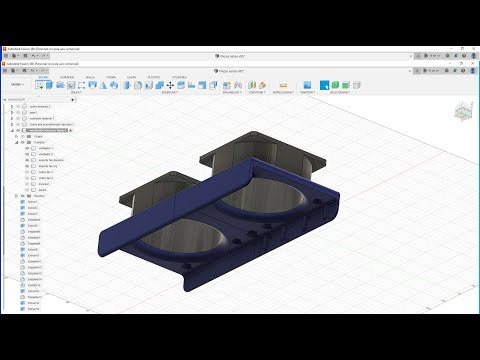This screenshot has width=480, height=360.
Task: Toggle the Origen folder eye icon
Action: [x=23, y=136]
